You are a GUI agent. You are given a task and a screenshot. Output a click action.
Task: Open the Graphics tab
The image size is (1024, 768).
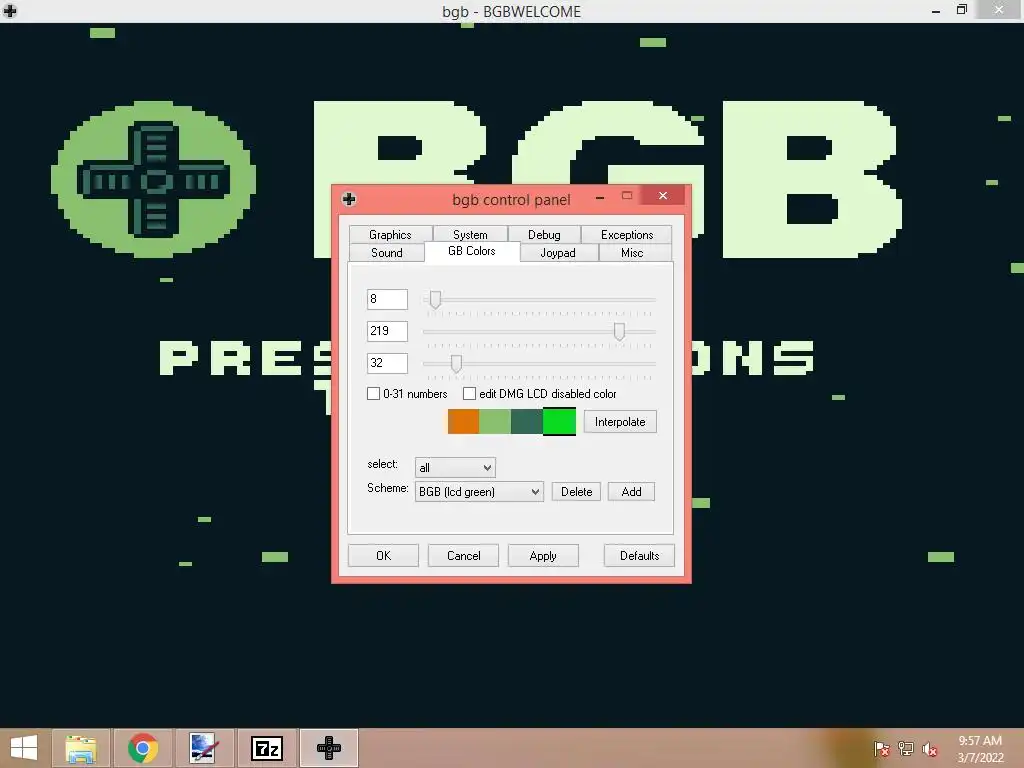click(391, 234)
